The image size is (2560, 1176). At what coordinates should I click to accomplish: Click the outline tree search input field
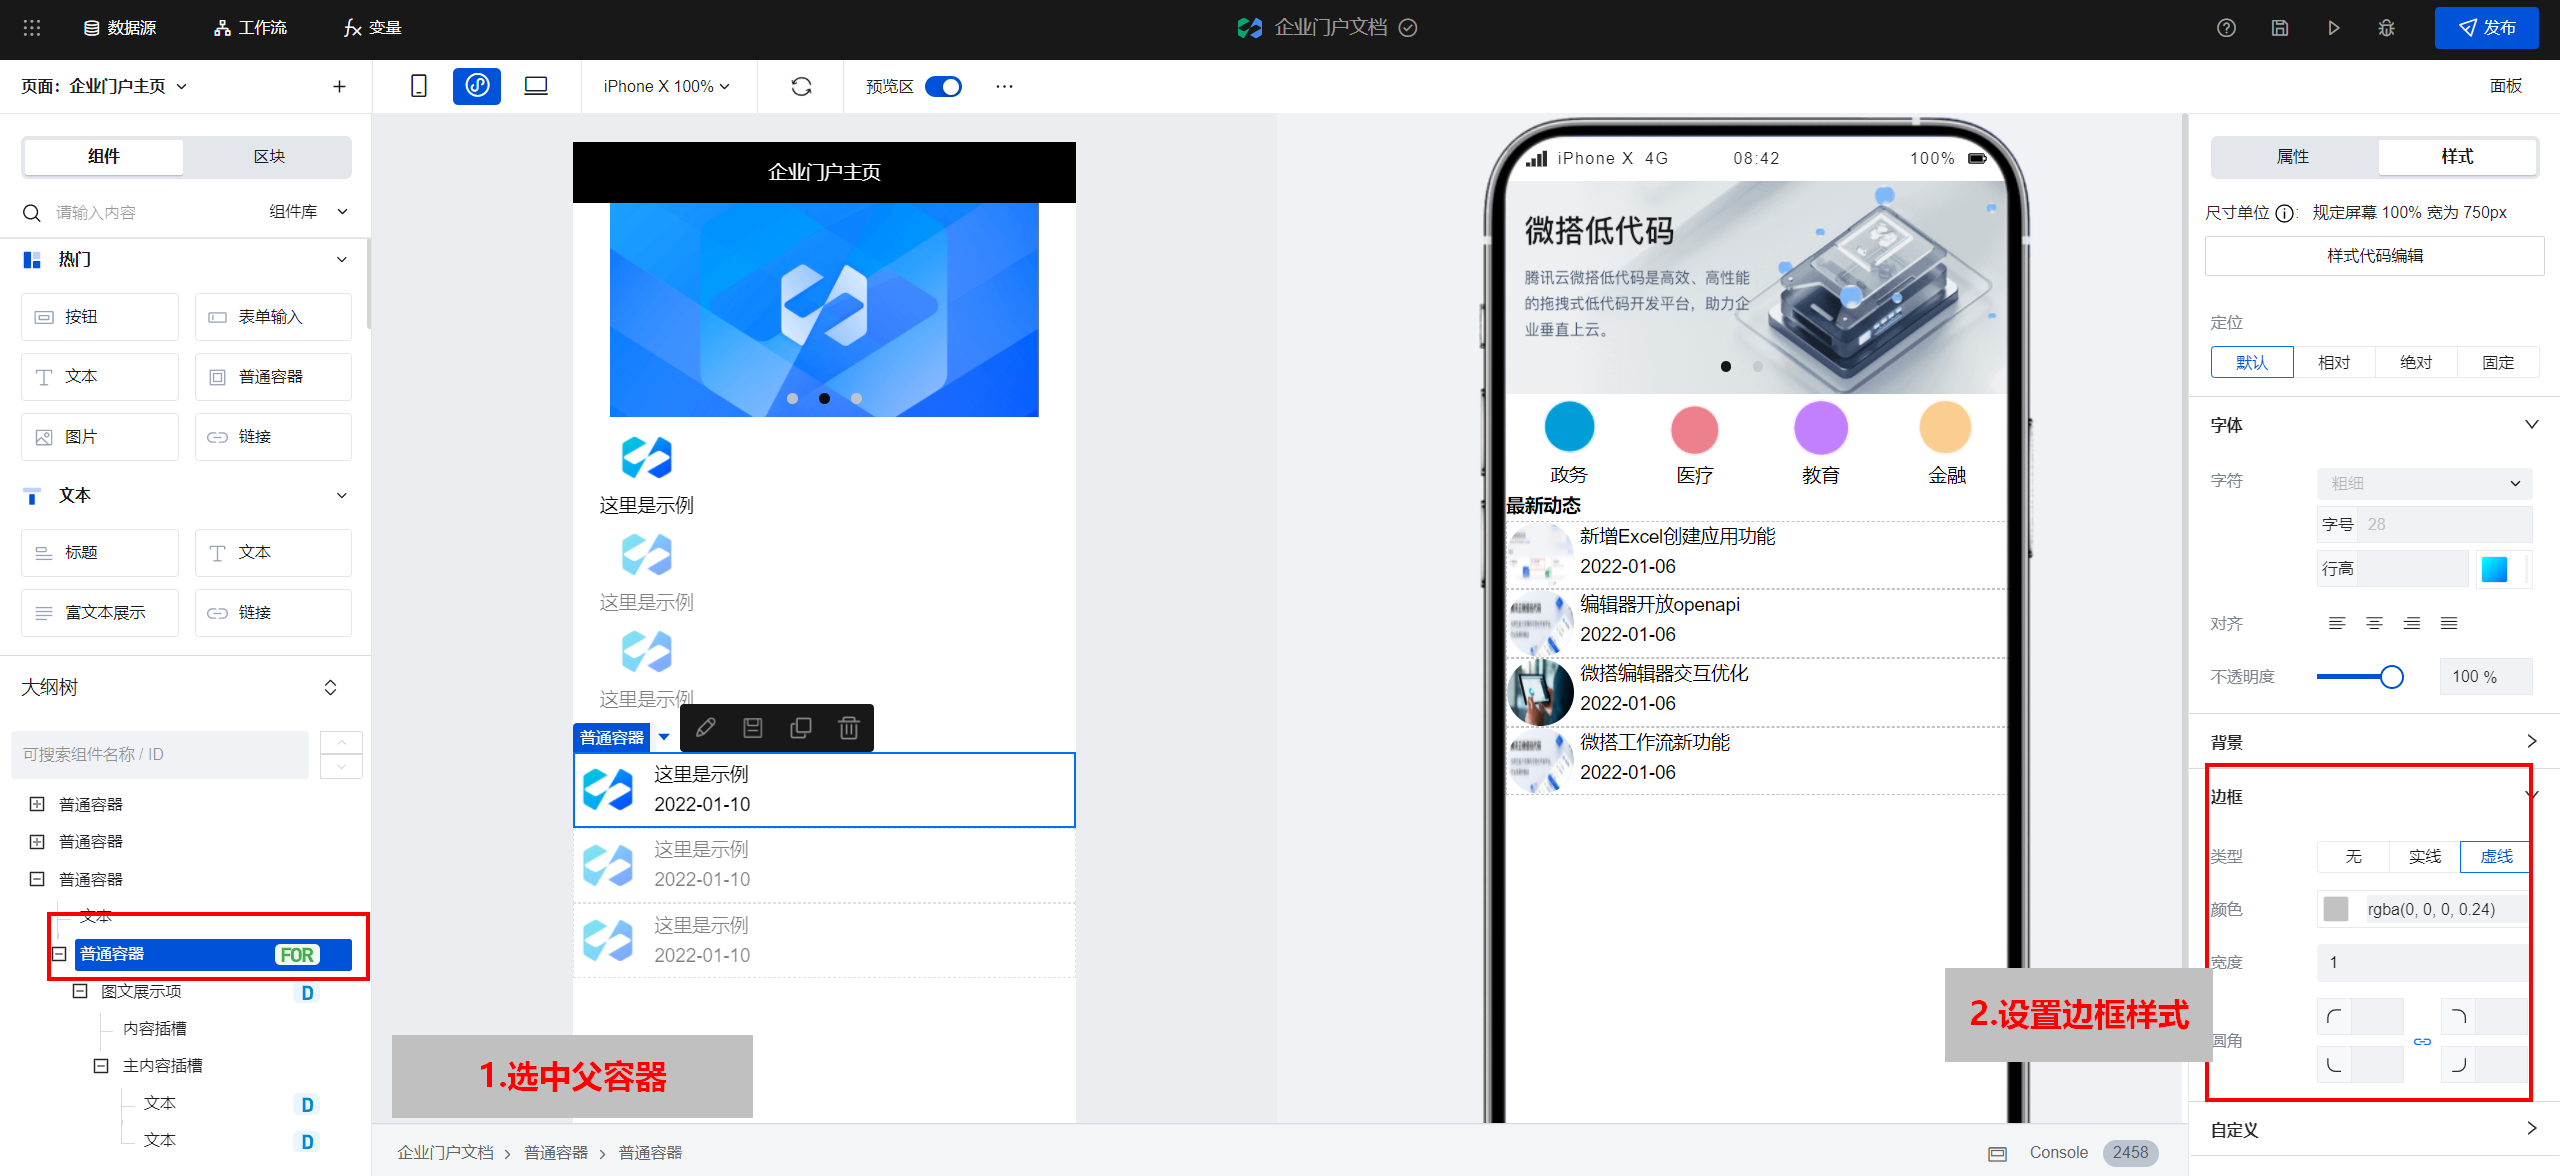pyautogui.click(x=160, y=754)
